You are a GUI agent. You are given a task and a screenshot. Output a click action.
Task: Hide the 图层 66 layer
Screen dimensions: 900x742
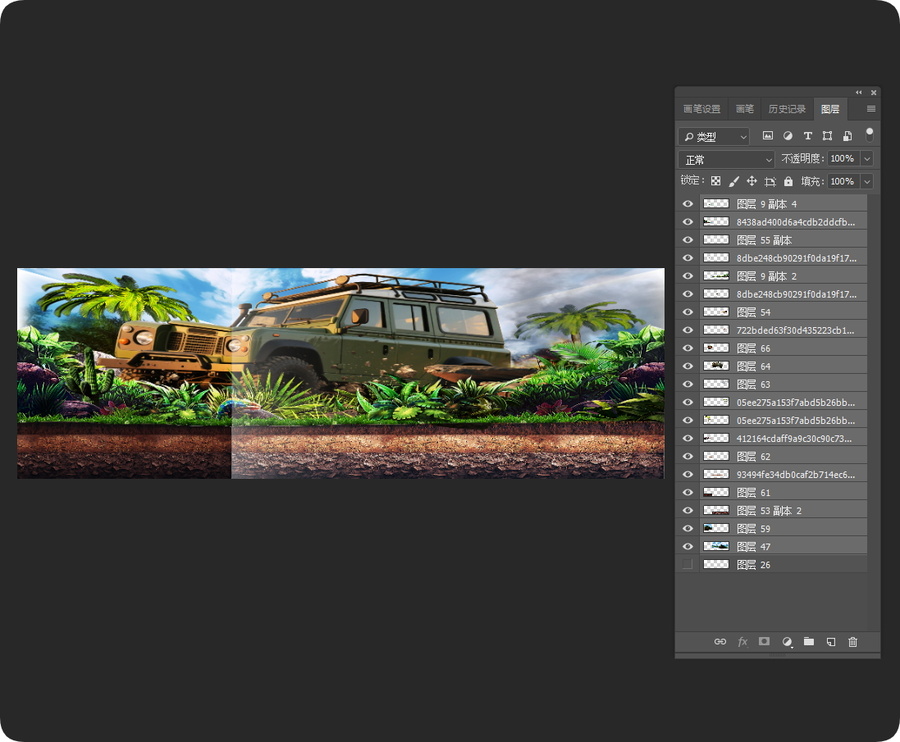pyautogui.click(x=688, y=348)
